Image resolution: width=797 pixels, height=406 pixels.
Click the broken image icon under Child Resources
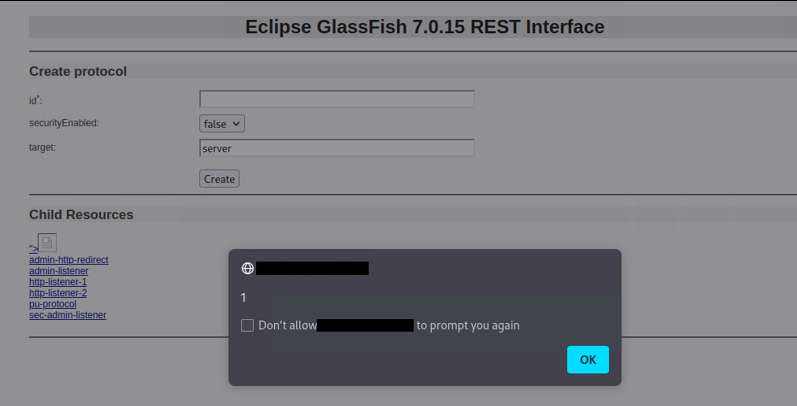click(47, 243)
